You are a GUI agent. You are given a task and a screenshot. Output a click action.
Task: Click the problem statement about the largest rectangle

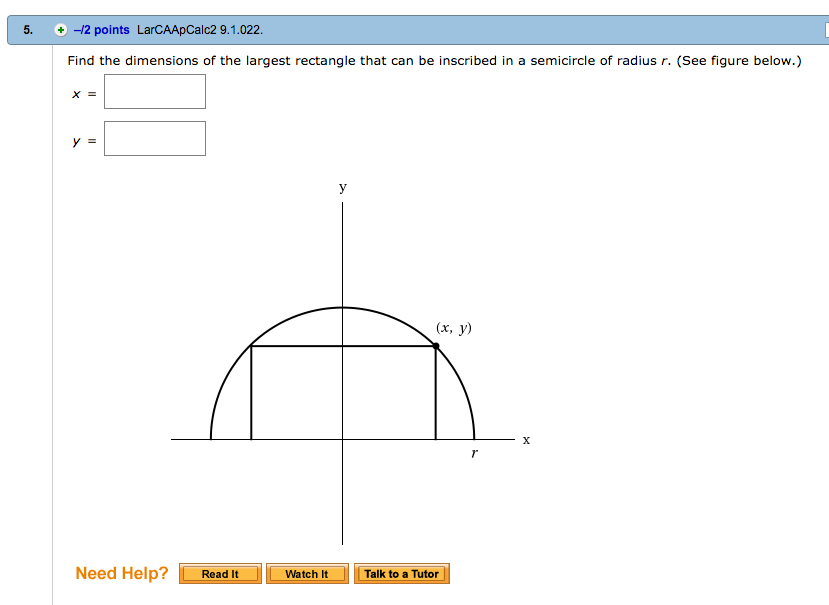[434, 61]
